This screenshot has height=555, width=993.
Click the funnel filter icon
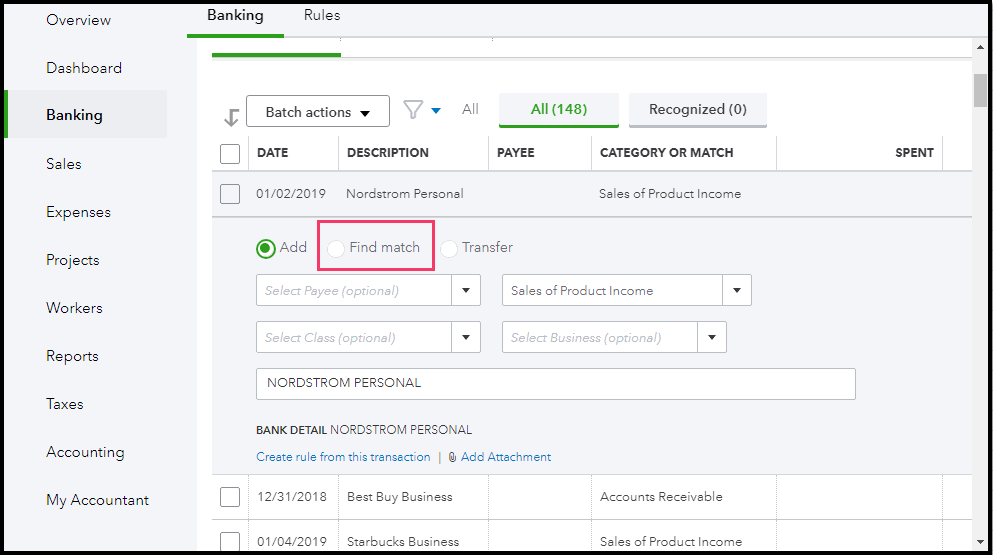click(x=413, y=110)
